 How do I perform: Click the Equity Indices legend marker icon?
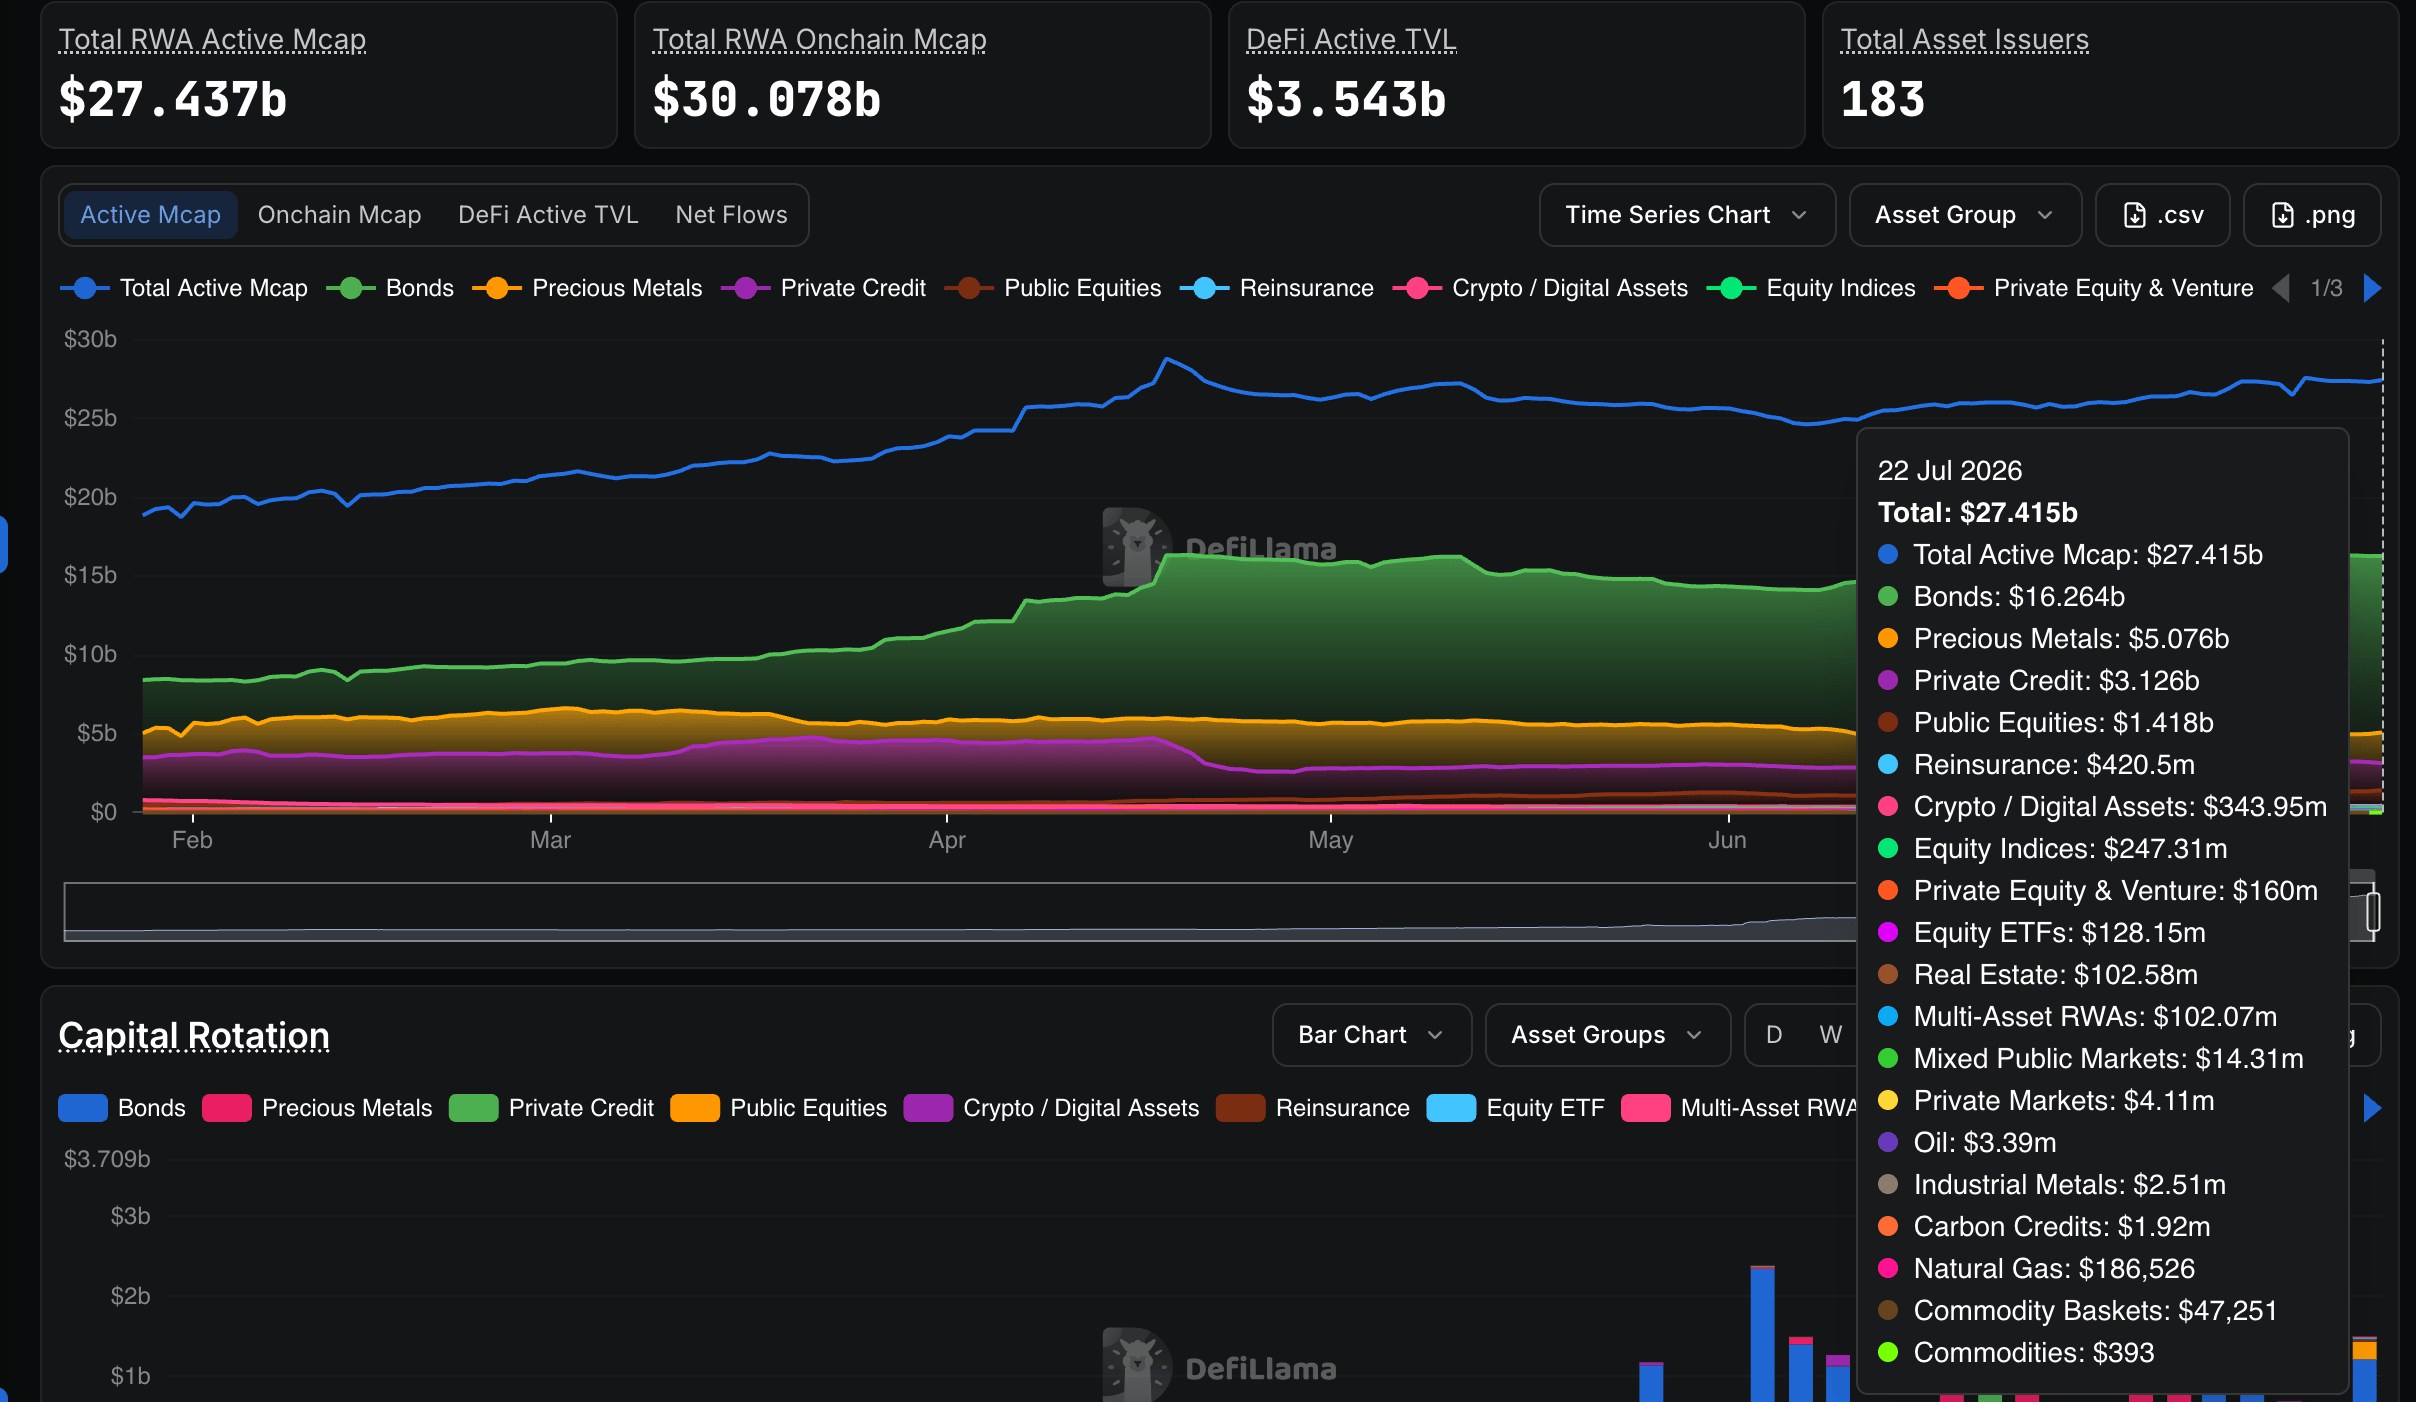[x=1731, y=288]
